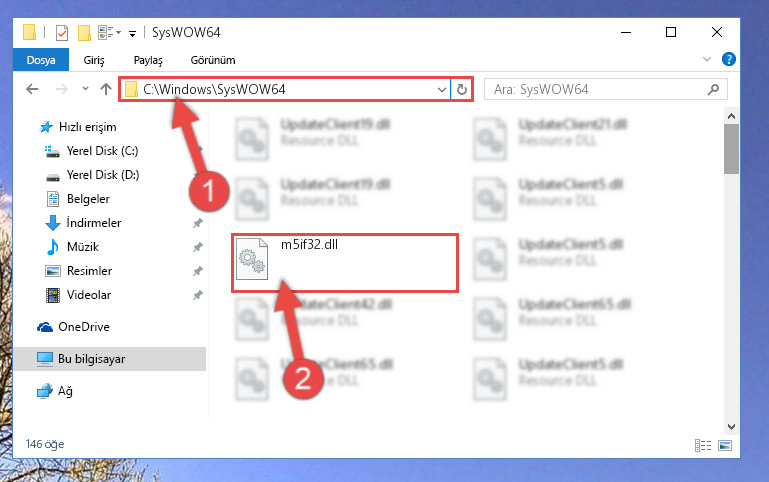Click the Ara: SysWOW64 search field

coord(598,89)
